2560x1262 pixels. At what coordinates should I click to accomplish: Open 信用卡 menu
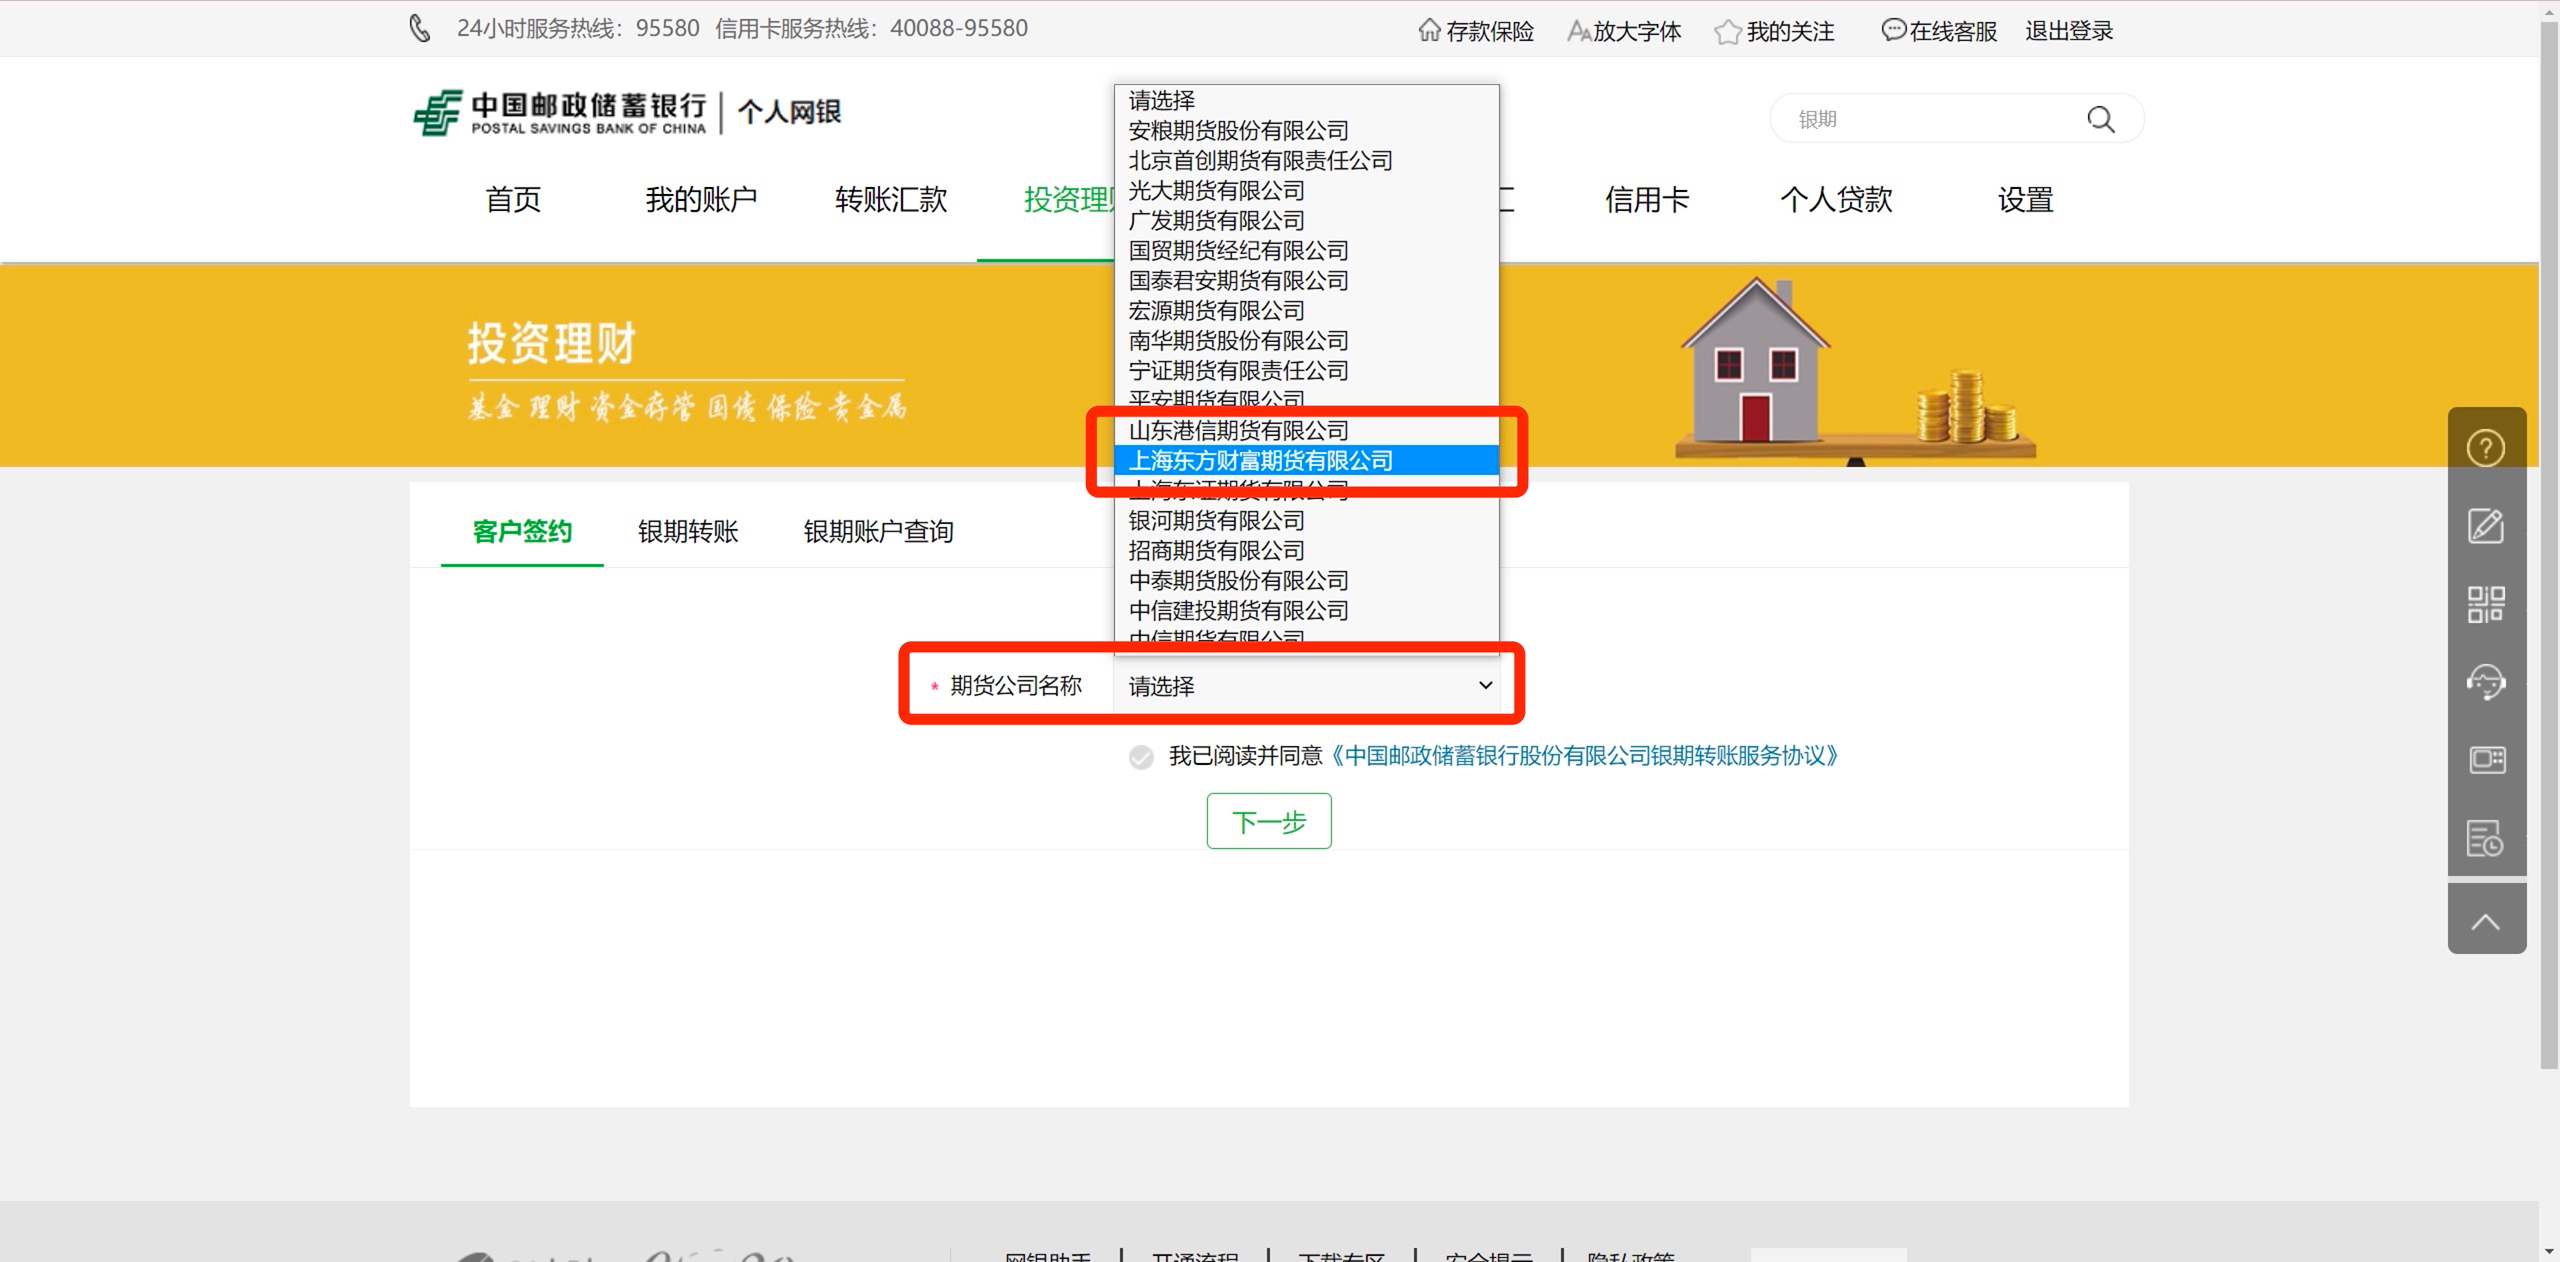click(1647, 200)
